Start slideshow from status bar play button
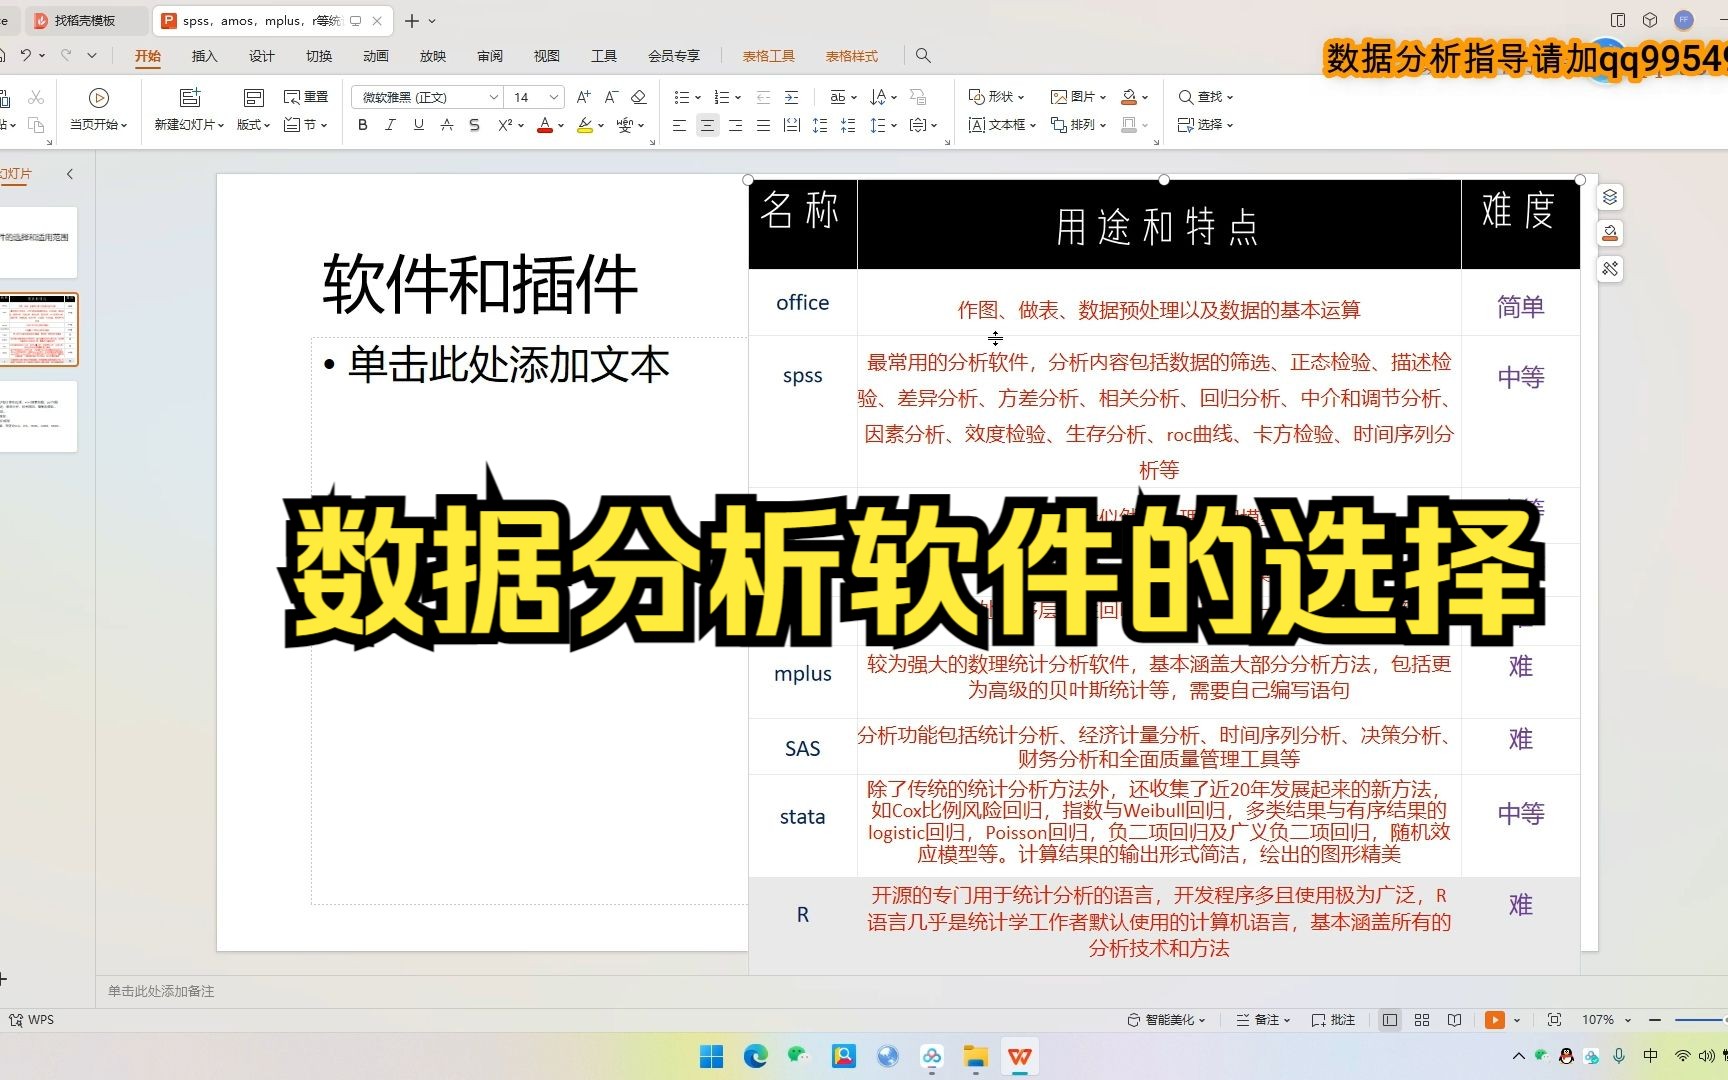This screenshot has height=1080, width=1728. tap(1495, 1020)
